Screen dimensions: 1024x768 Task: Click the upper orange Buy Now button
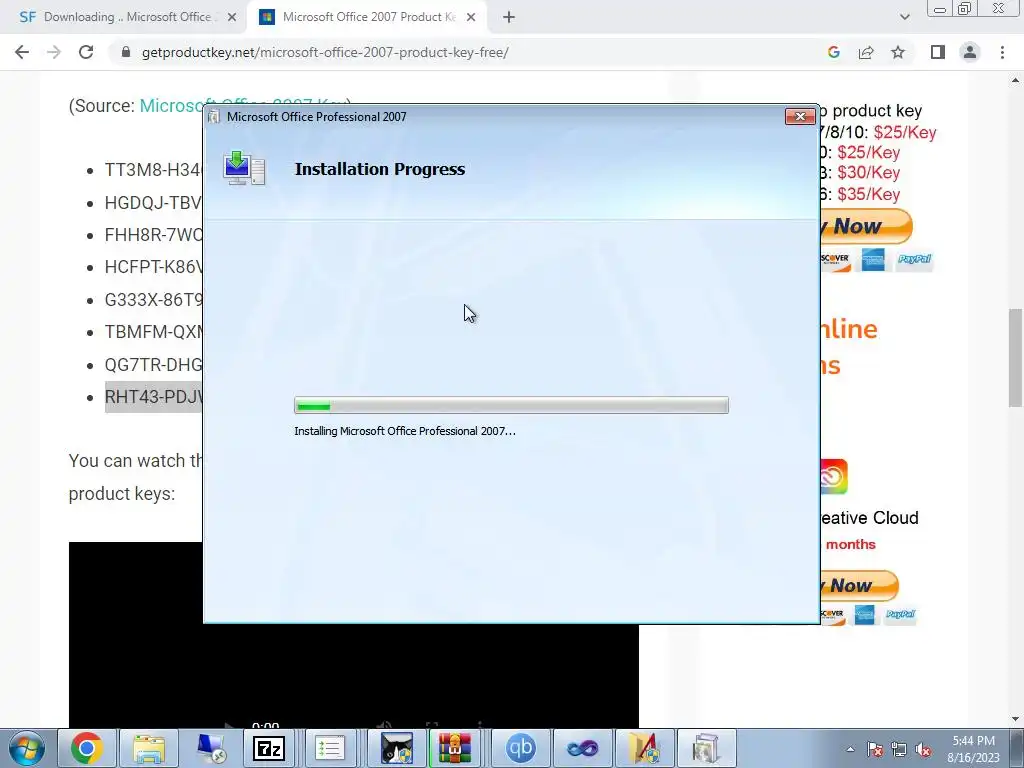(x=866, y=226)
